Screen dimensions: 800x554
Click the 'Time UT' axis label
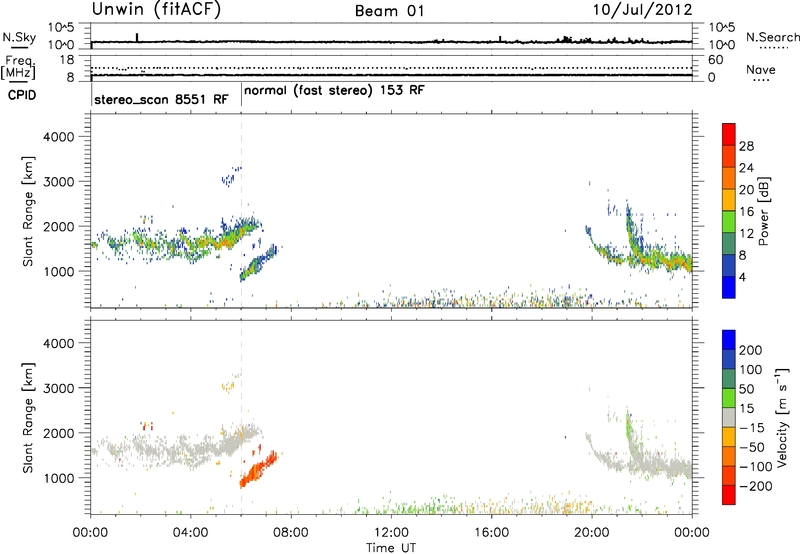pyautogui.click(x=390, y=548)
